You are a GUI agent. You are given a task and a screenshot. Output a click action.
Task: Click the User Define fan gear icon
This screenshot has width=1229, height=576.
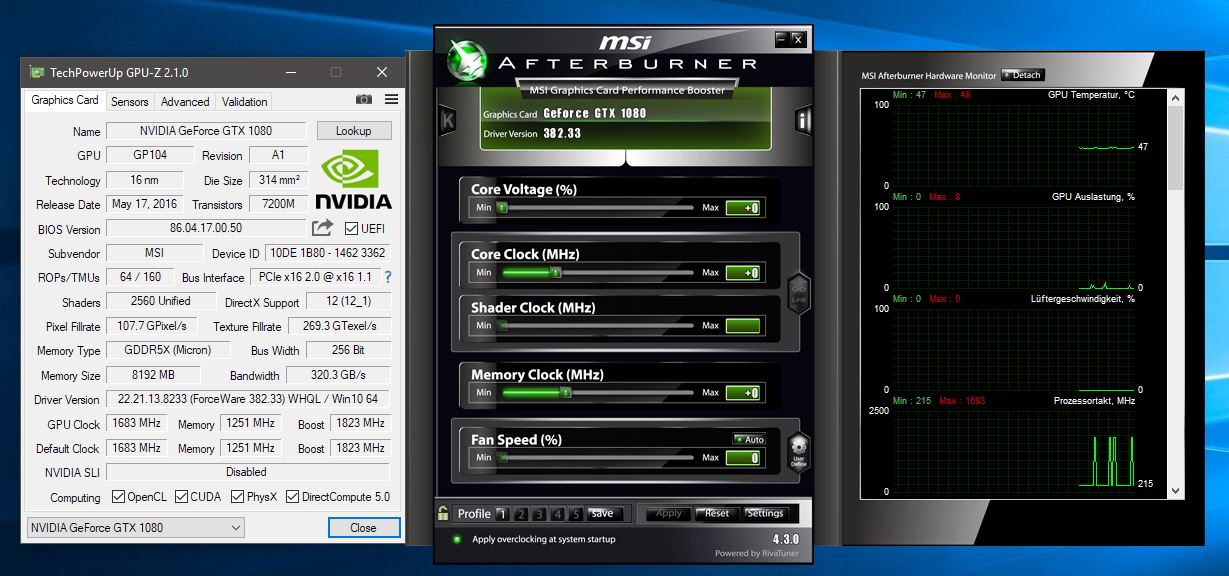(x=798, y=455)
